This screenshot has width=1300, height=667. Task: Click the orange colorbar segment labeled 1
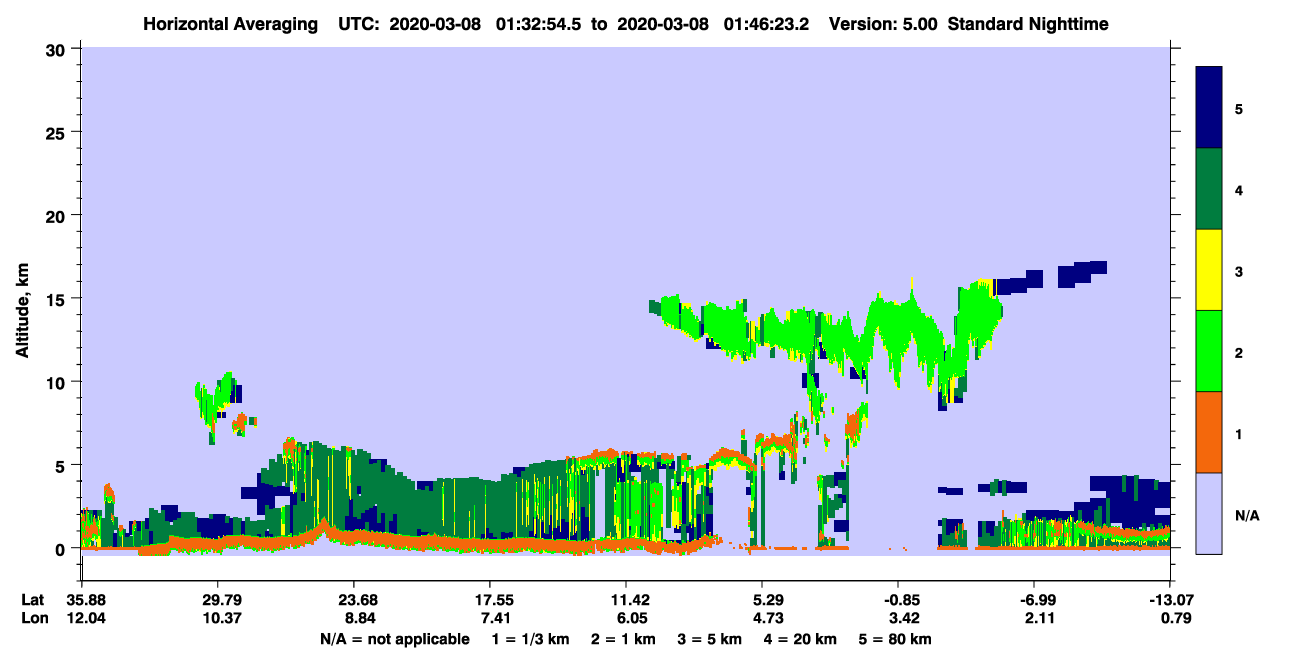1210,432
